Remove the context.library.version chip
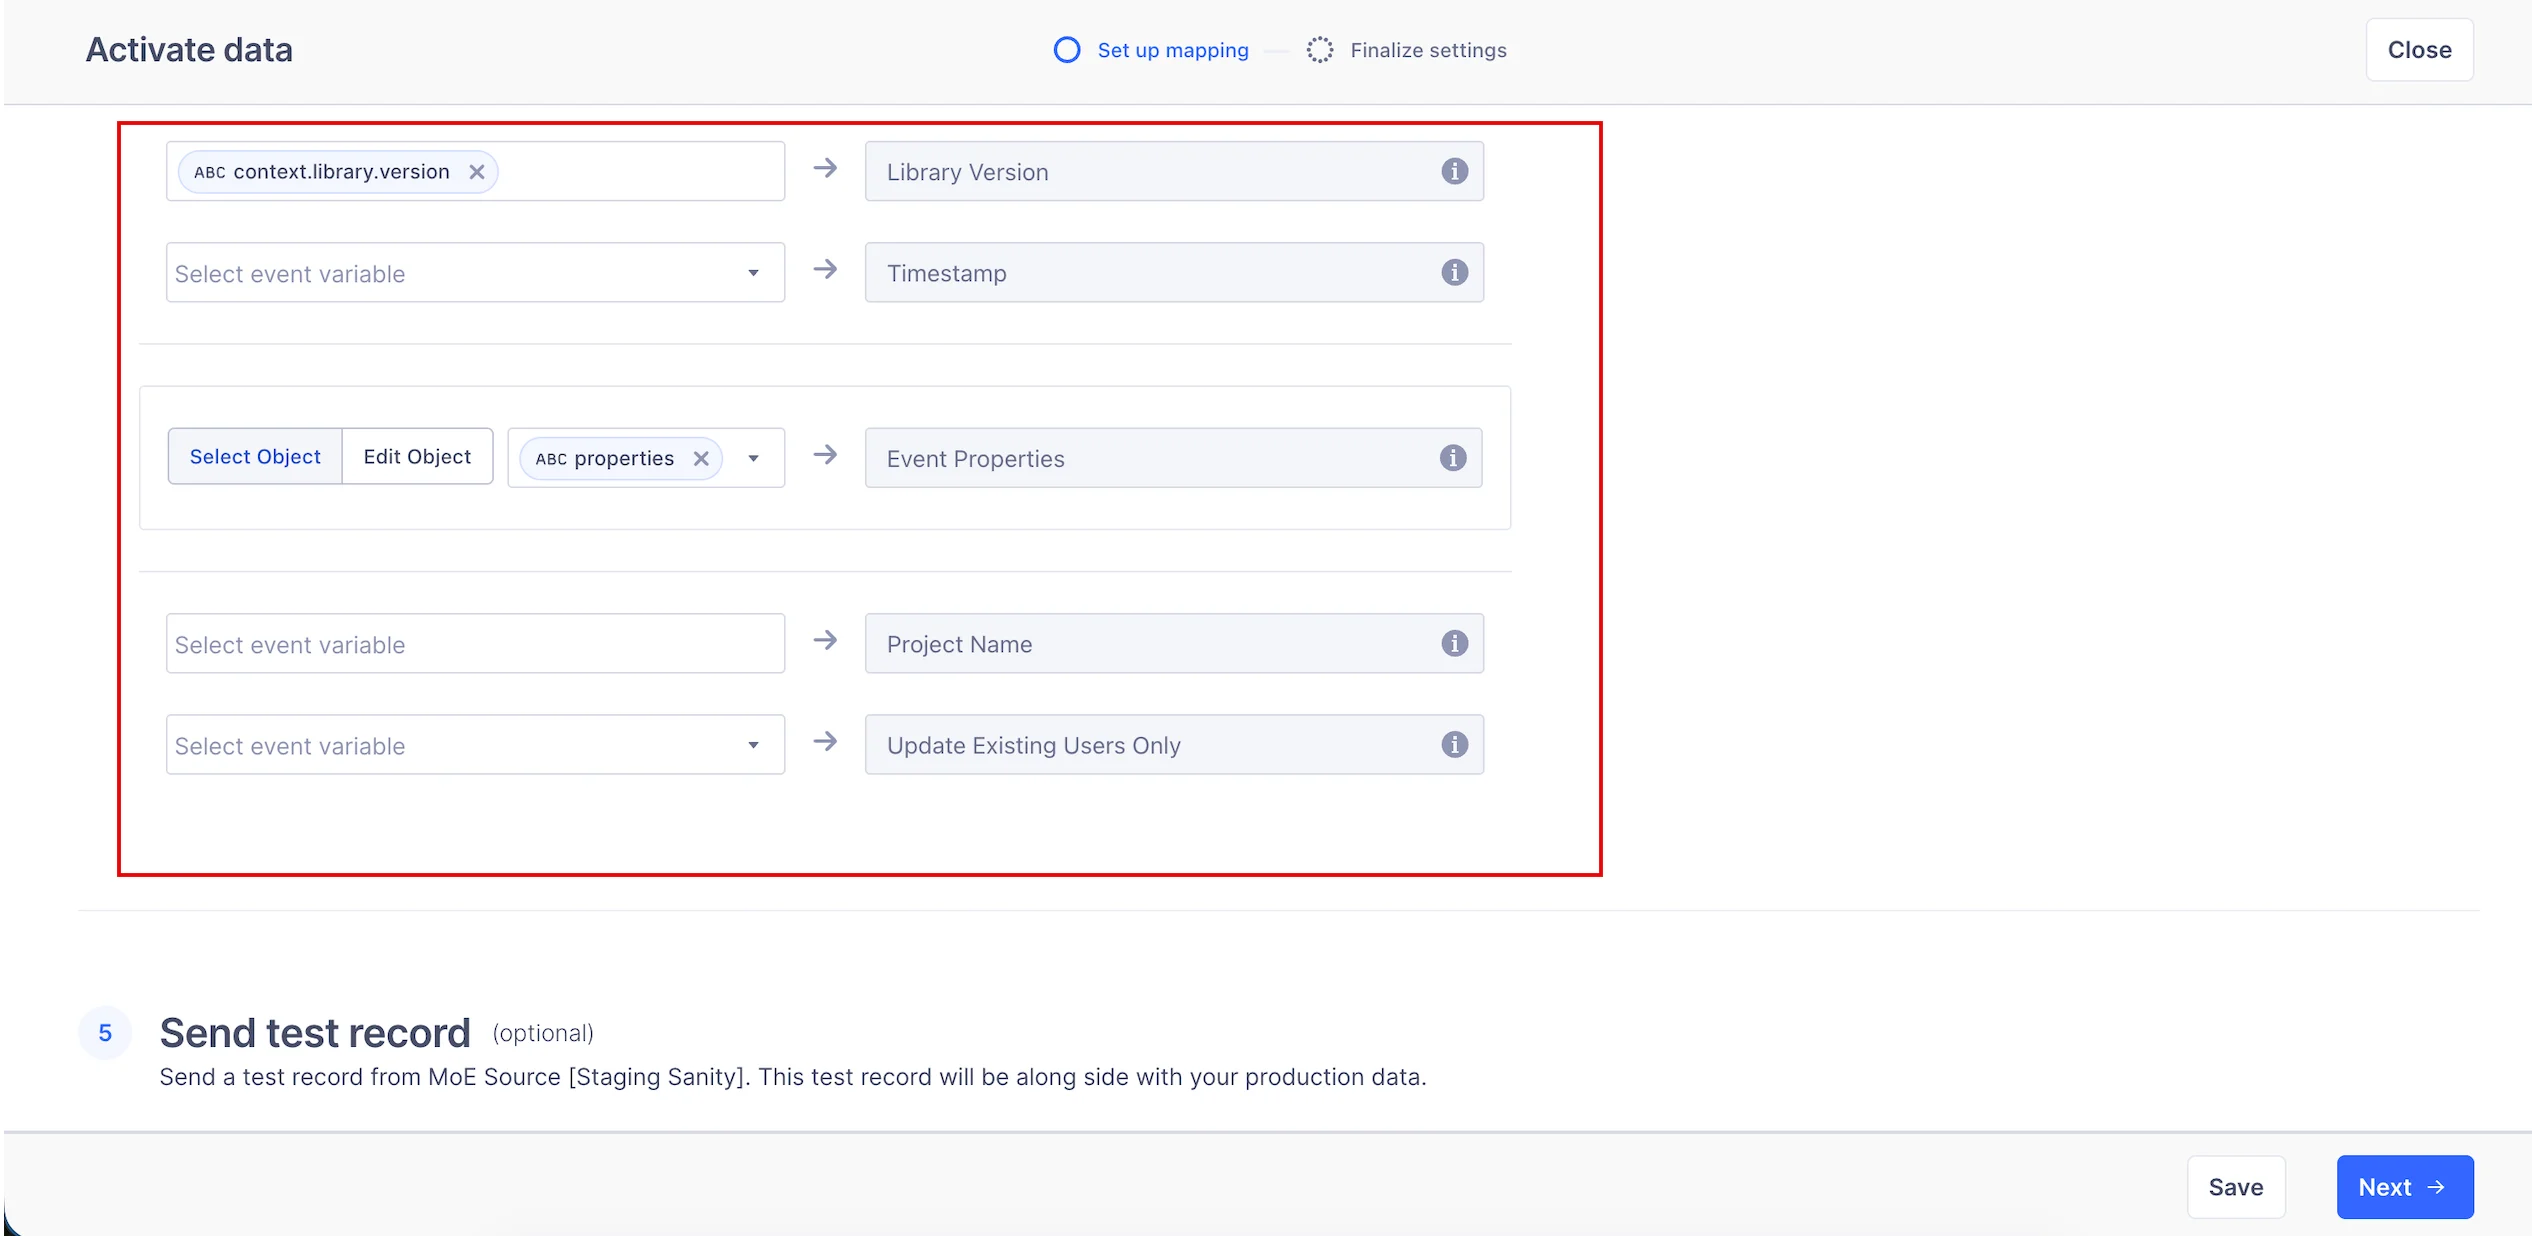 pos(477,172)
